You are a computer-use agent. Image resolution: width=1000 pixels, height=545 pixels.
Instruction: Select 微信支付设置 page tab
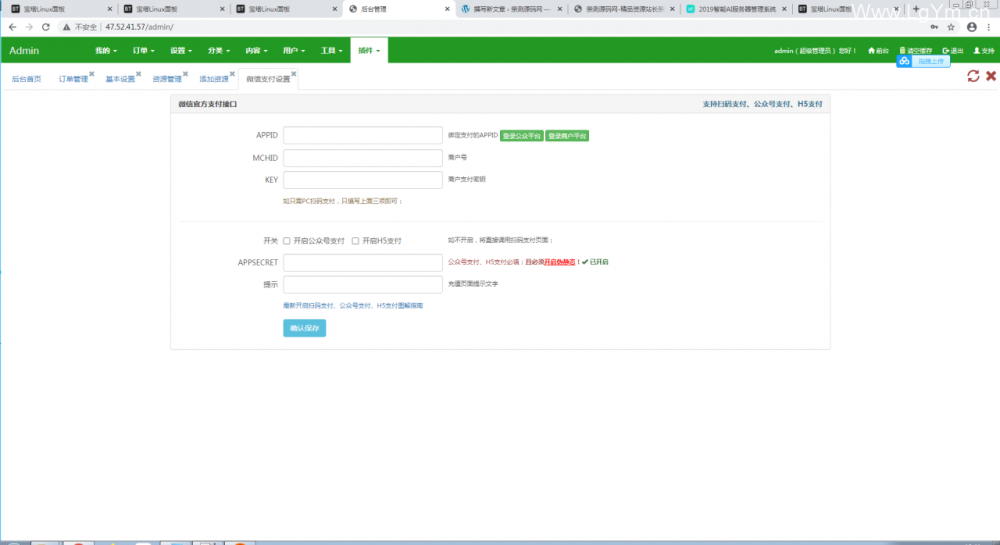268,79
